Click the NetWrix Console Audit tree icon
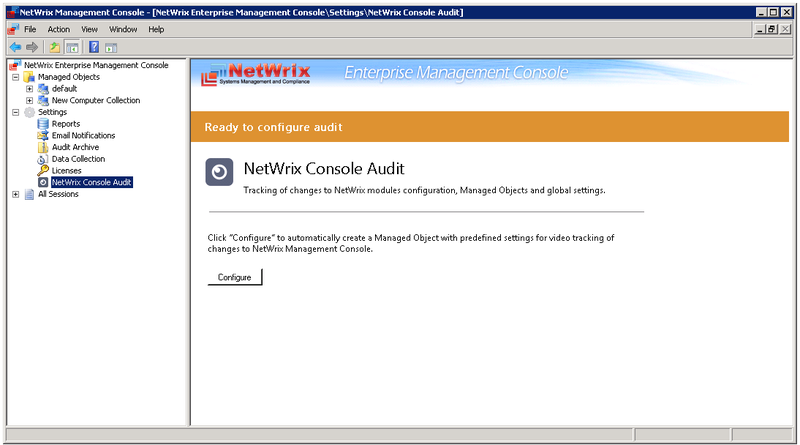800x445 pixels. (43, 182)
